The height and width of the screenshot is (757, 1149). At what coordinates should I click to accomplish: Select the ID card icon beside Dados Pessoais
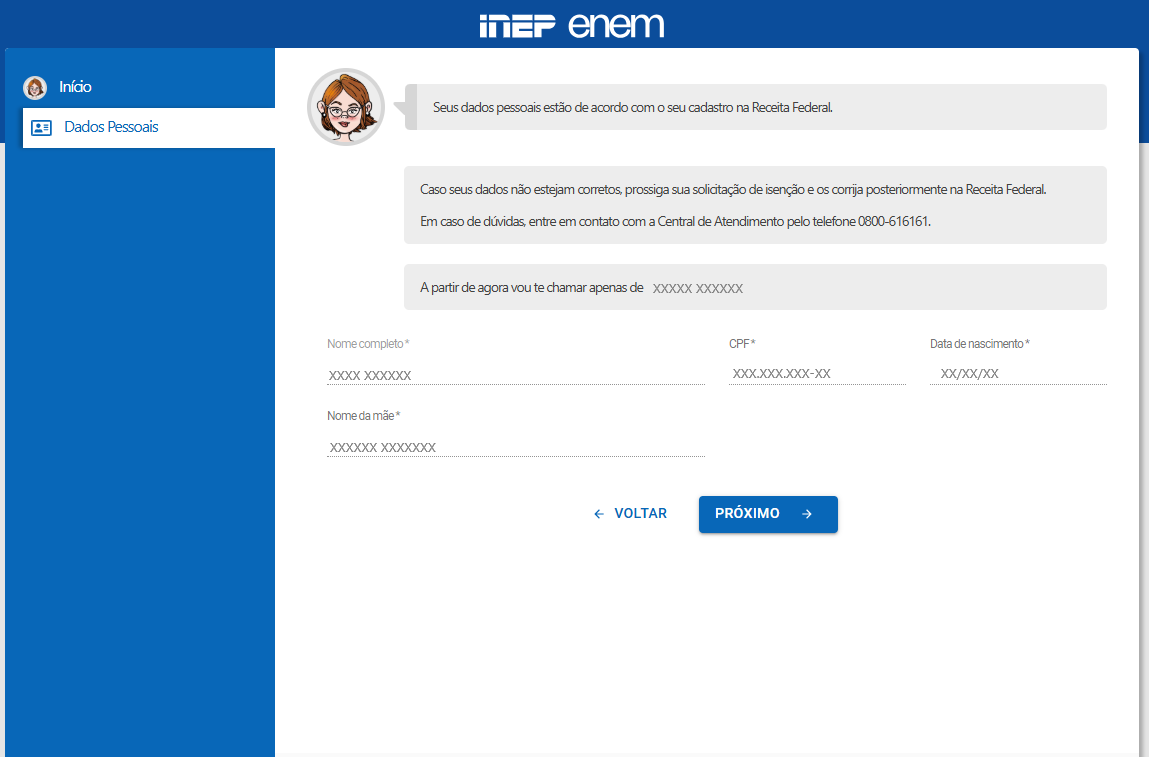39,126
